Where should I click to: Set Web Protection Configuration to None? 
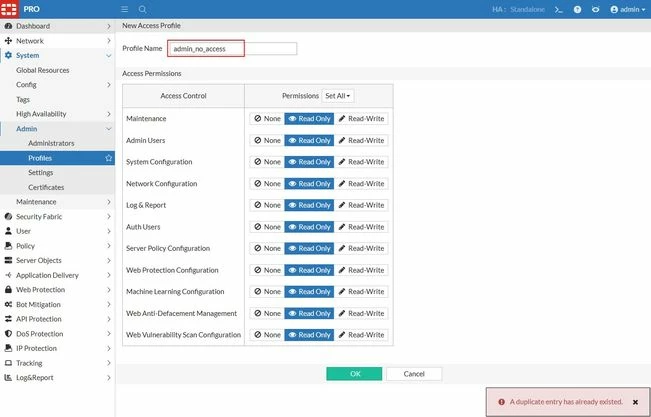click(x=267, y=270)
